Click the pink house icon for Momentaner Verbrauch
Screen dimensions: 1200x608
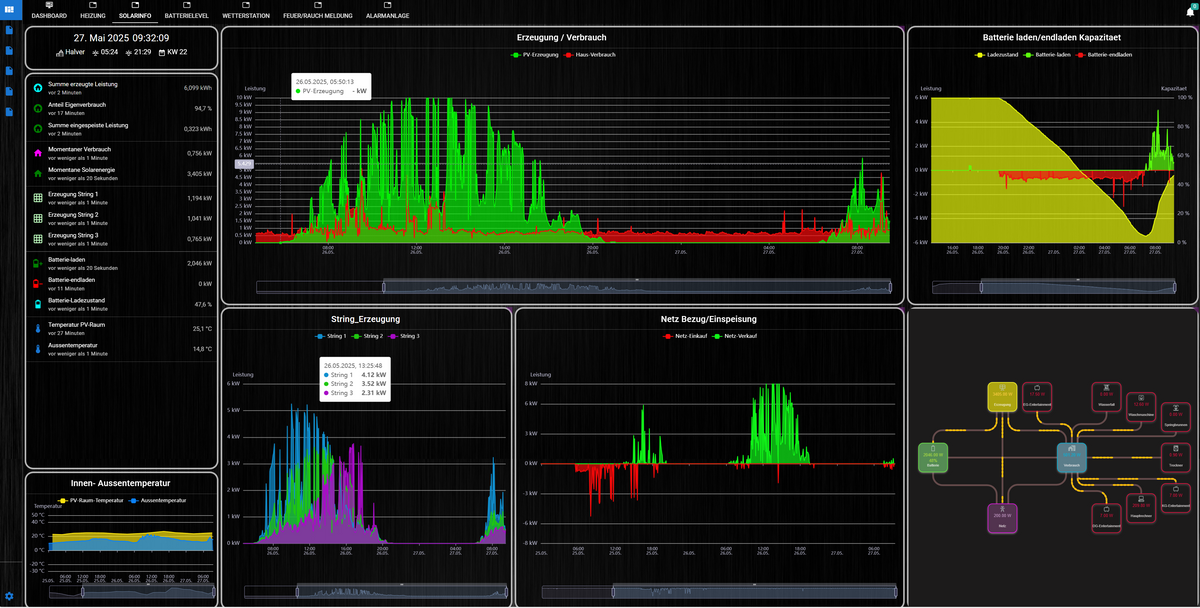point(38,153)
